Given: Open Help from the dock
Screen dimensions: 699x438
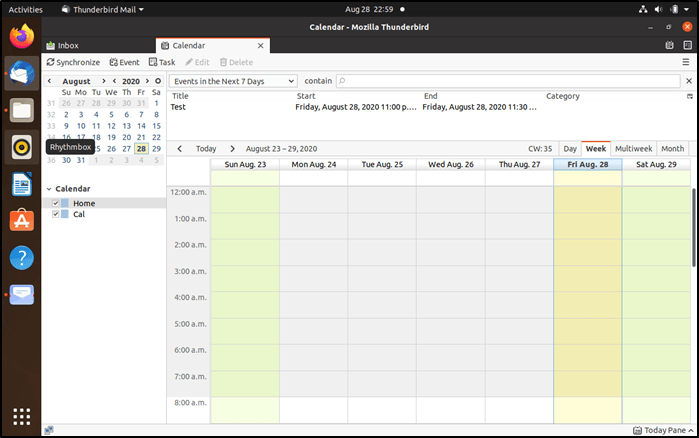Looking at the screenshot, I should (21, 258).
